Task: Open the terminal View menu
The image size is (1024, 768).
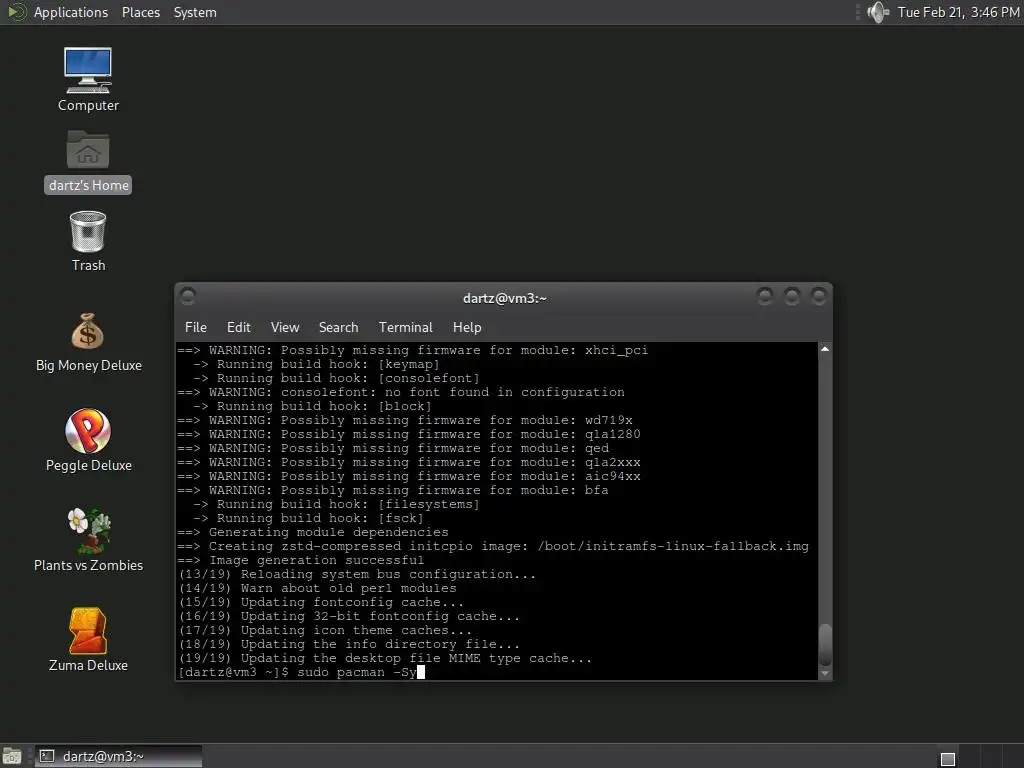Action: click(x=285, y=327)
